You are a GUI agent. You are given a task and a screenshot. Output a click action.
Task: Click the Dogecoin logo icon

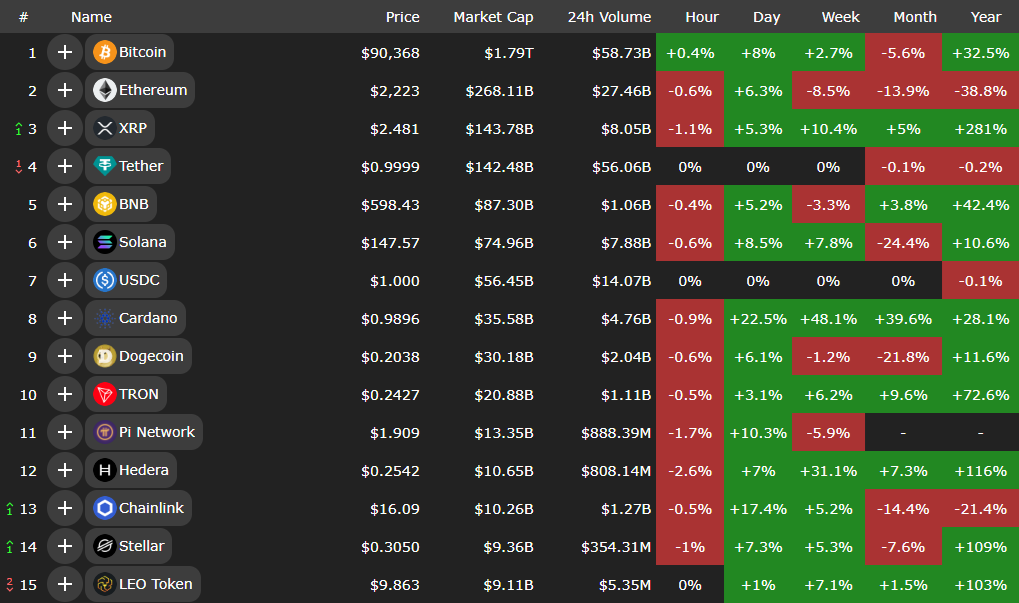(x=104, y=356)
